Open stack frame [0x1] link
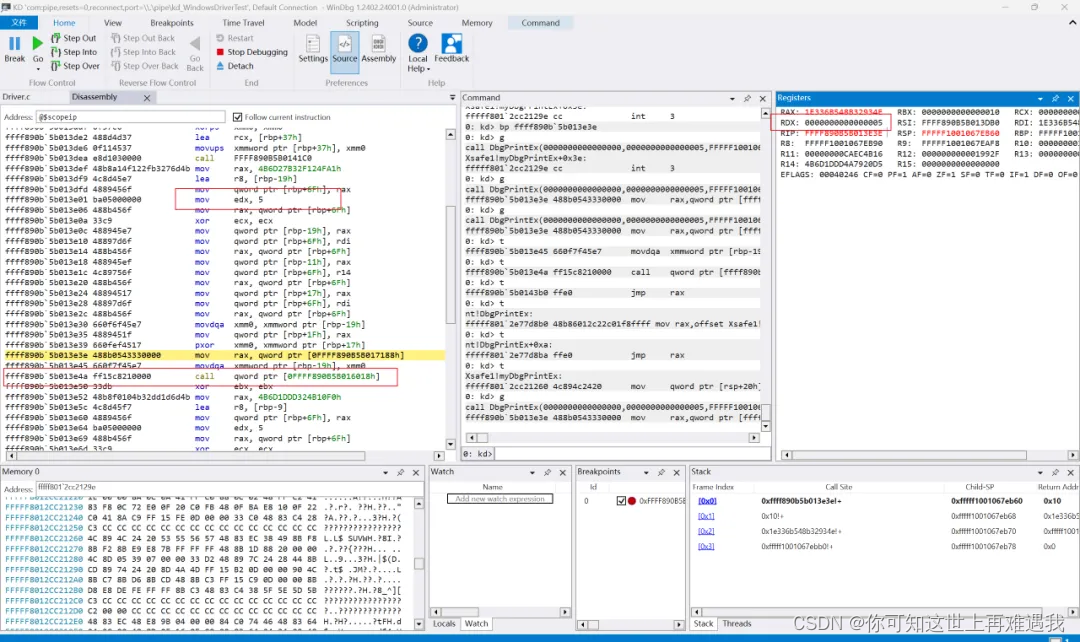1080x642 pixels. [706, 516]
